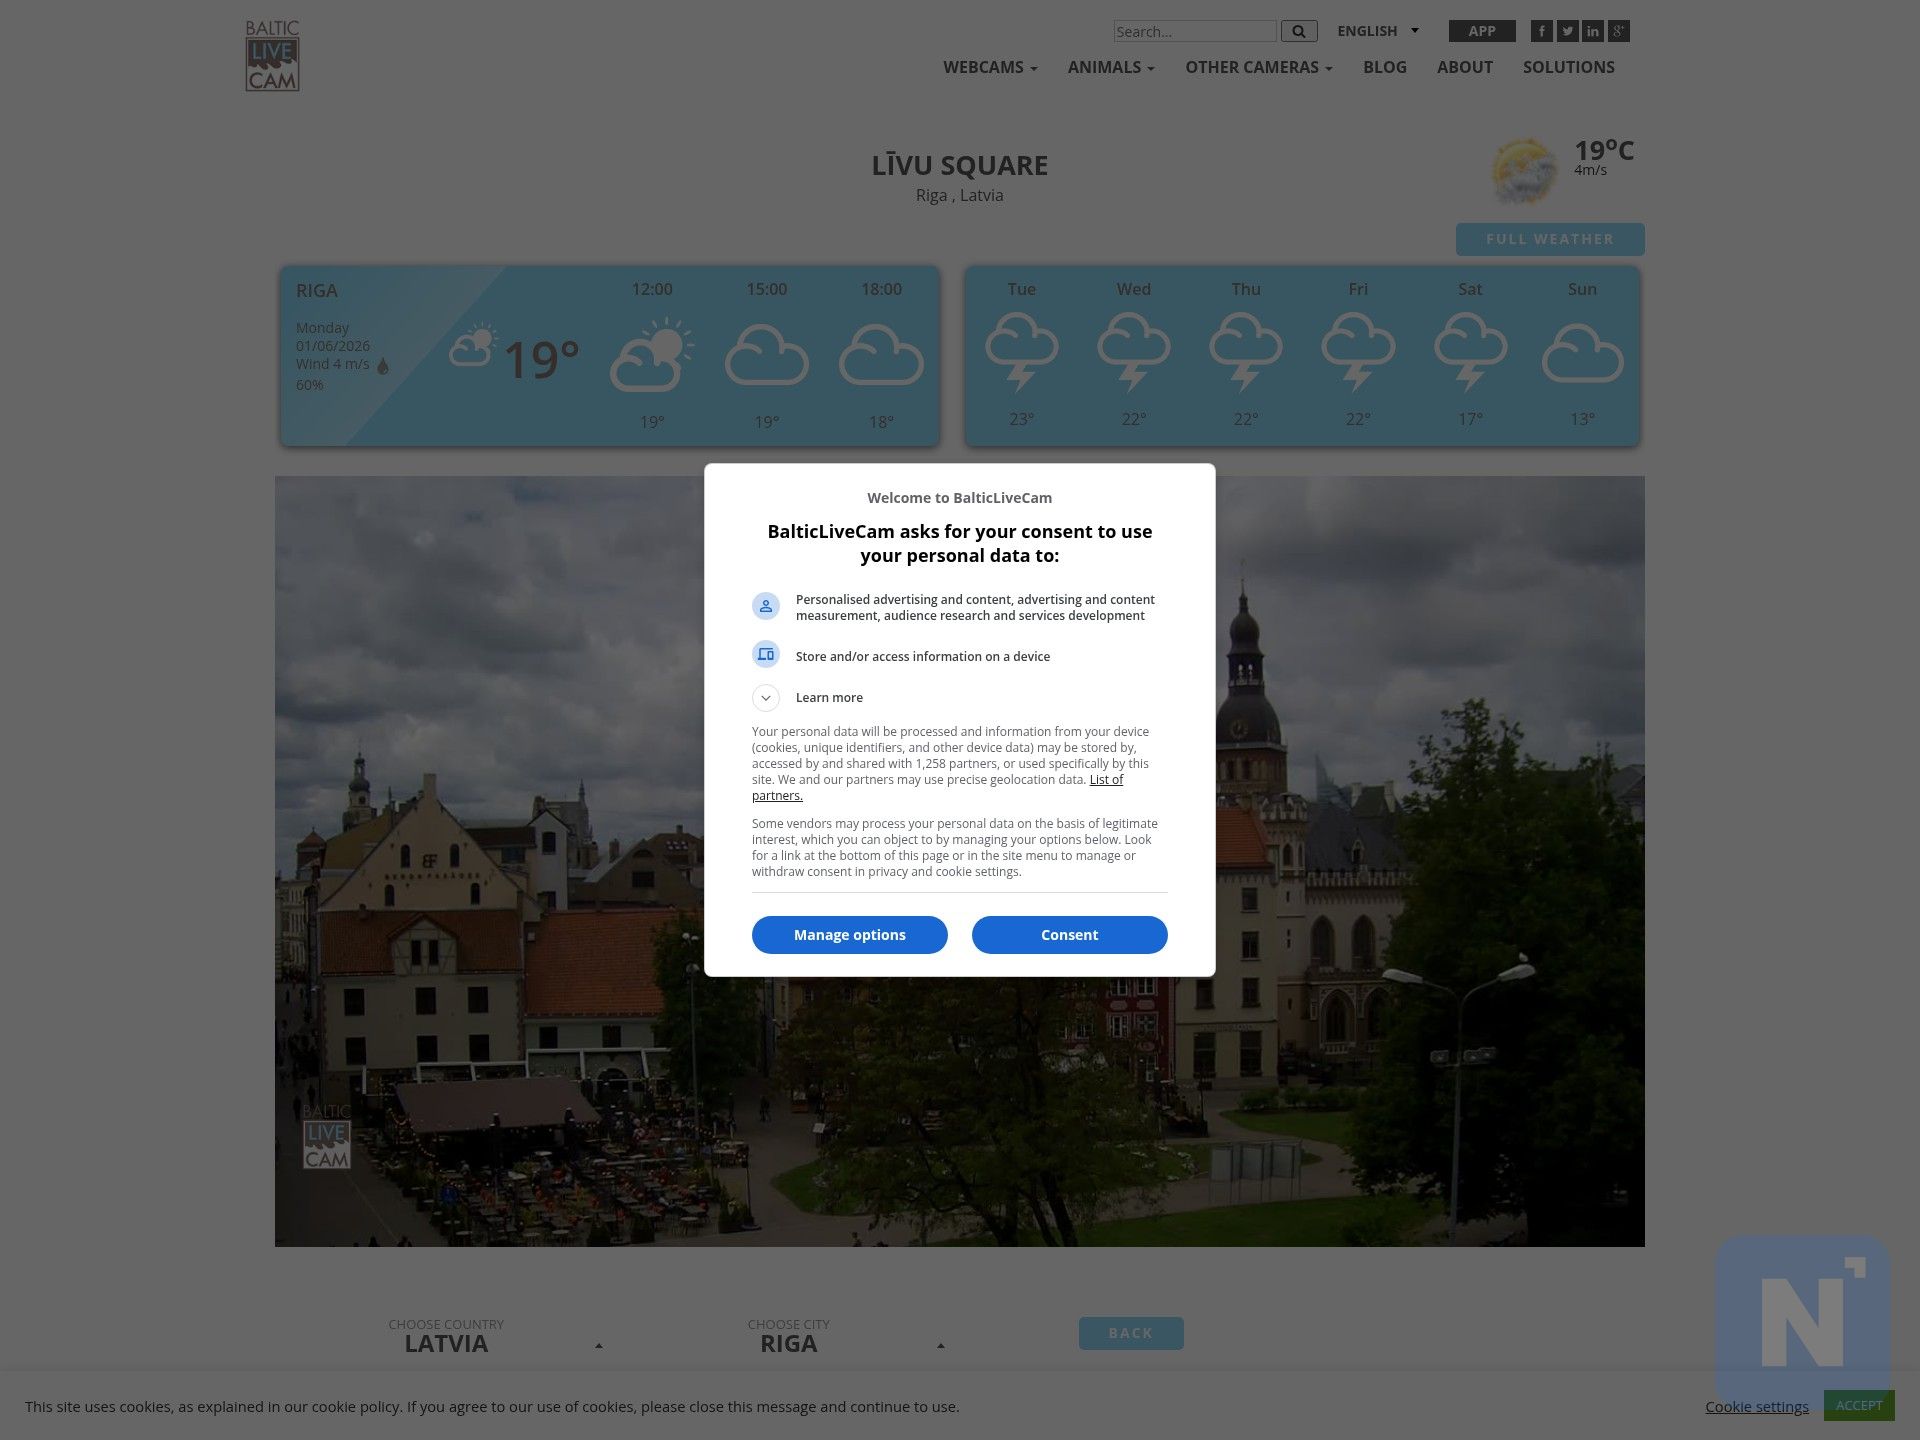Screen dimensions: 1920x1440
Task: Click the APP button in header
Action: pos(1482,31)
